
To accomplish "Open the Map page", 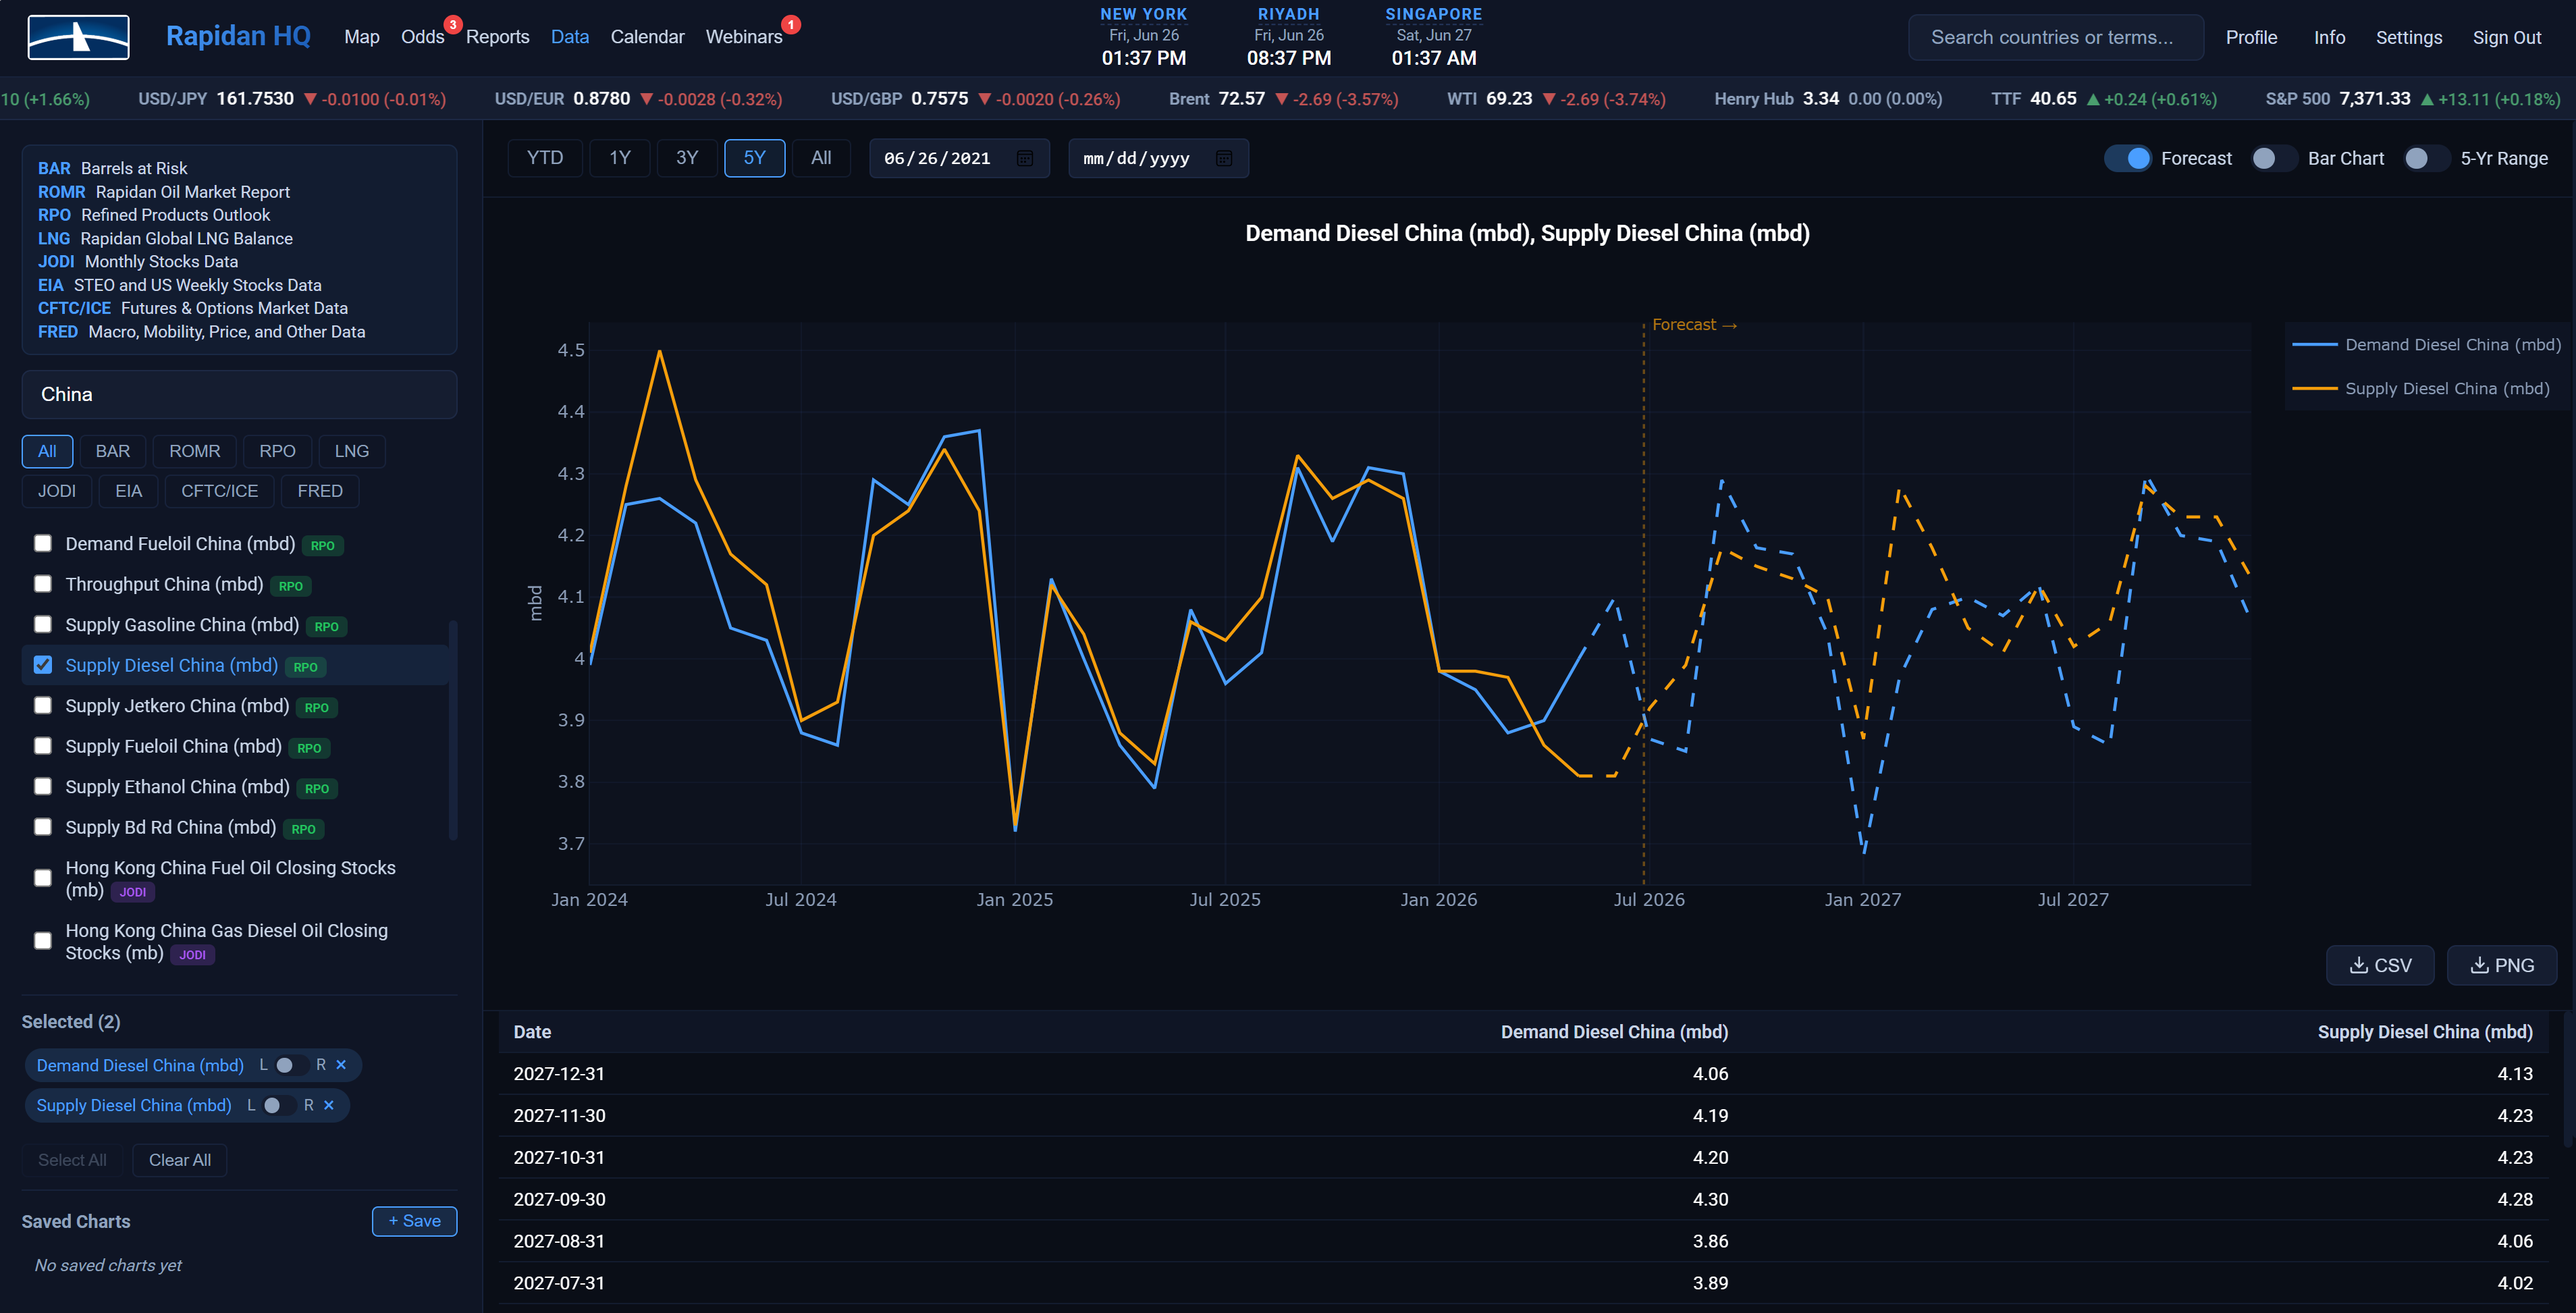I will click(x=362, y=37).
